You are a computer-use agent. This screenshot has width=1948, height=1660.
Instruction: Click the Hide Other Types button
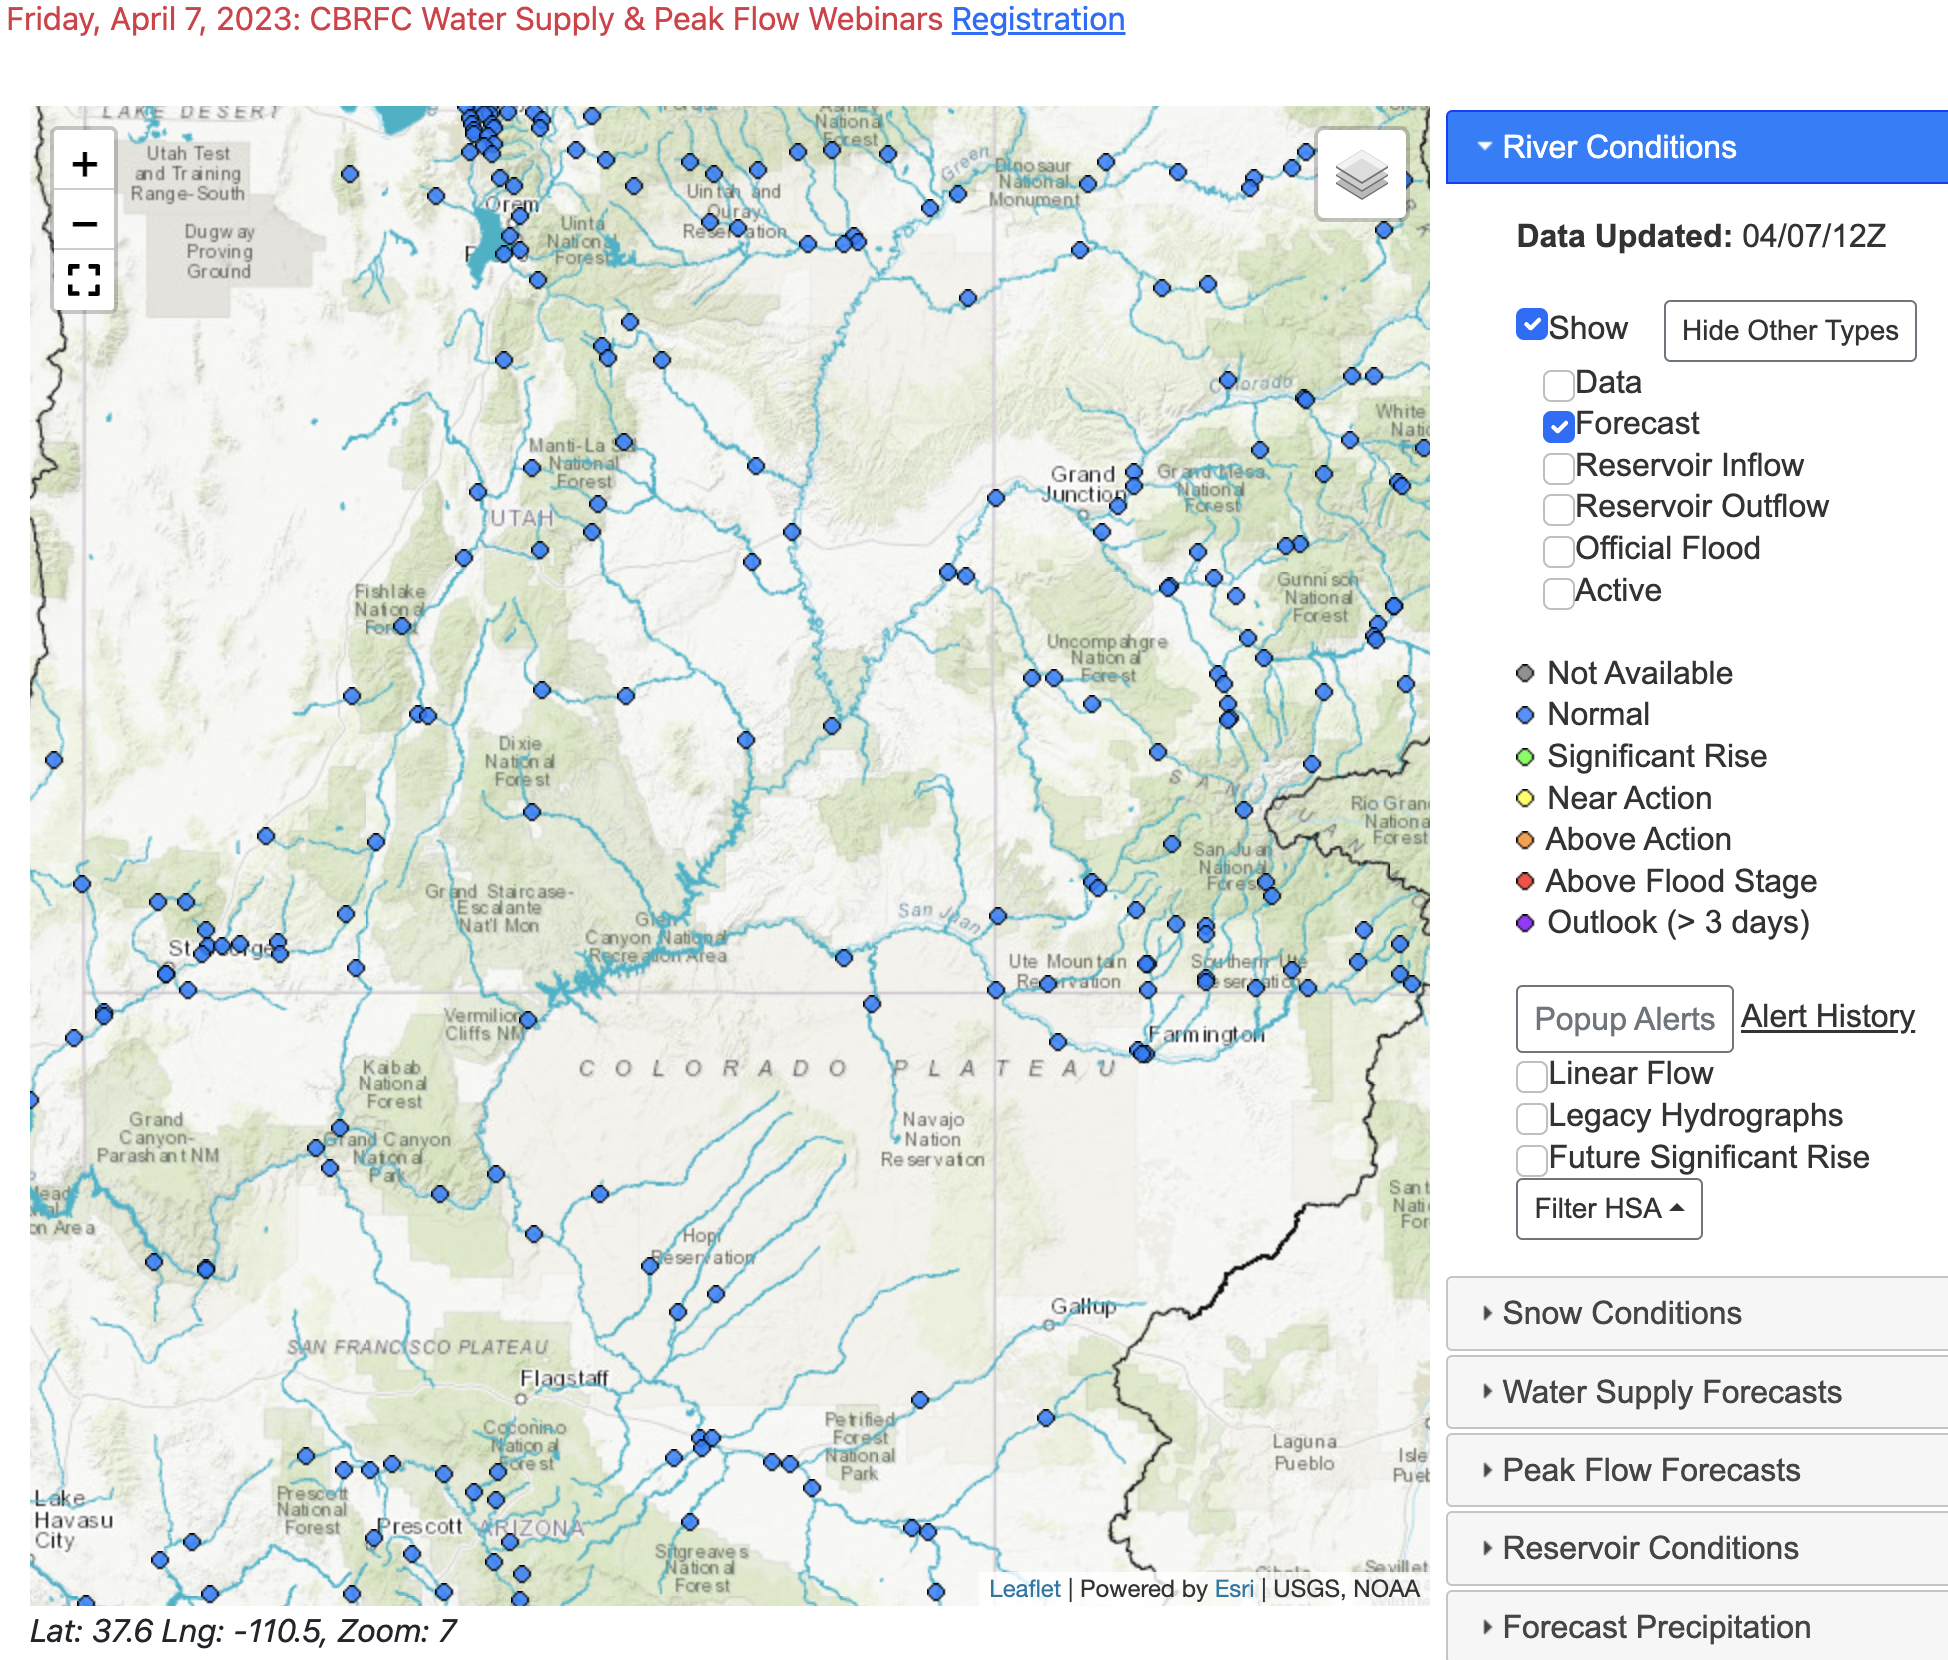tap(1789, 331)
